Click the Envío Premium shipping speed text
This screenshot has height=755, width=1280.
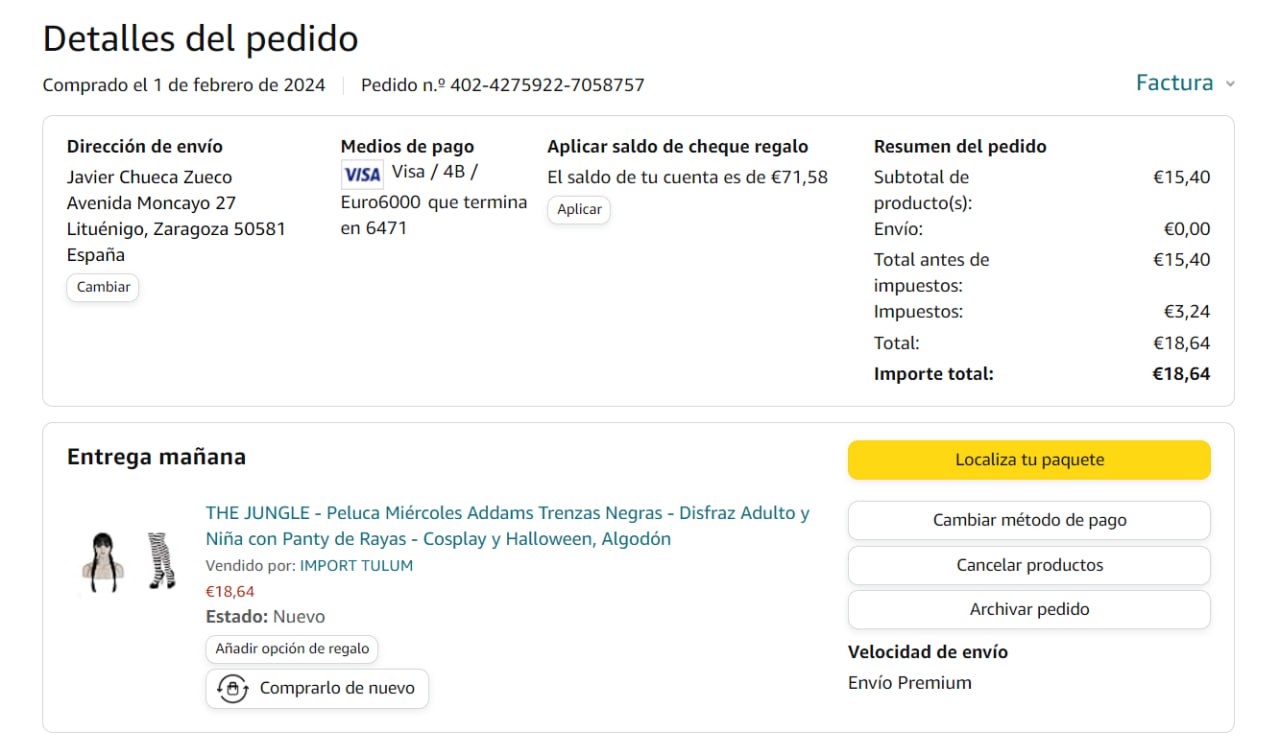909,683
